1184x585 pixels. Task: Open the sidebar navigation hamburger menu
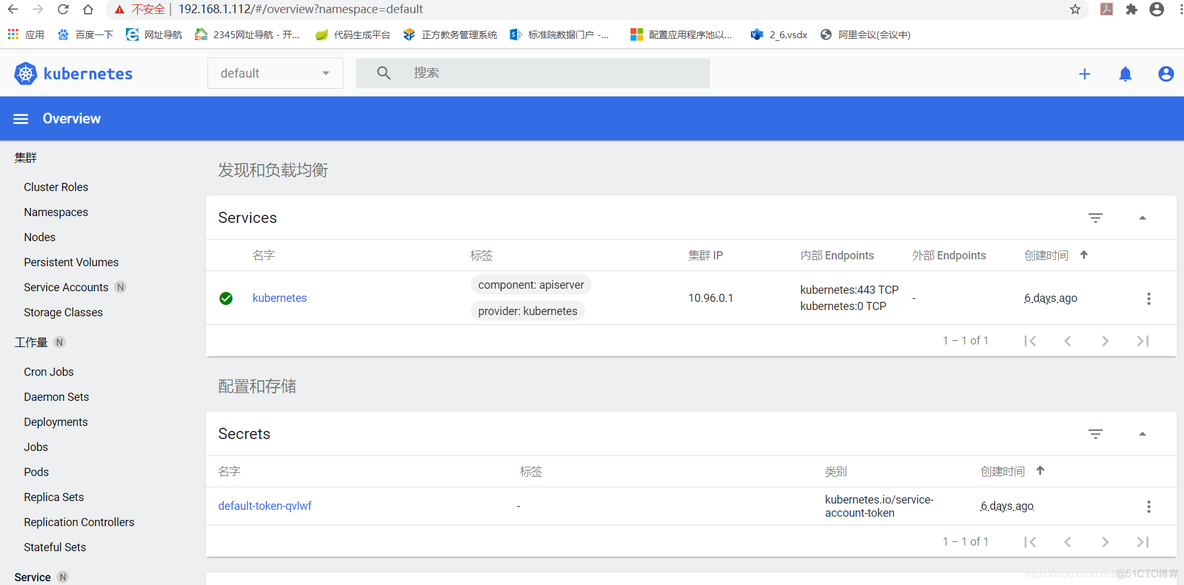(20, 118)
